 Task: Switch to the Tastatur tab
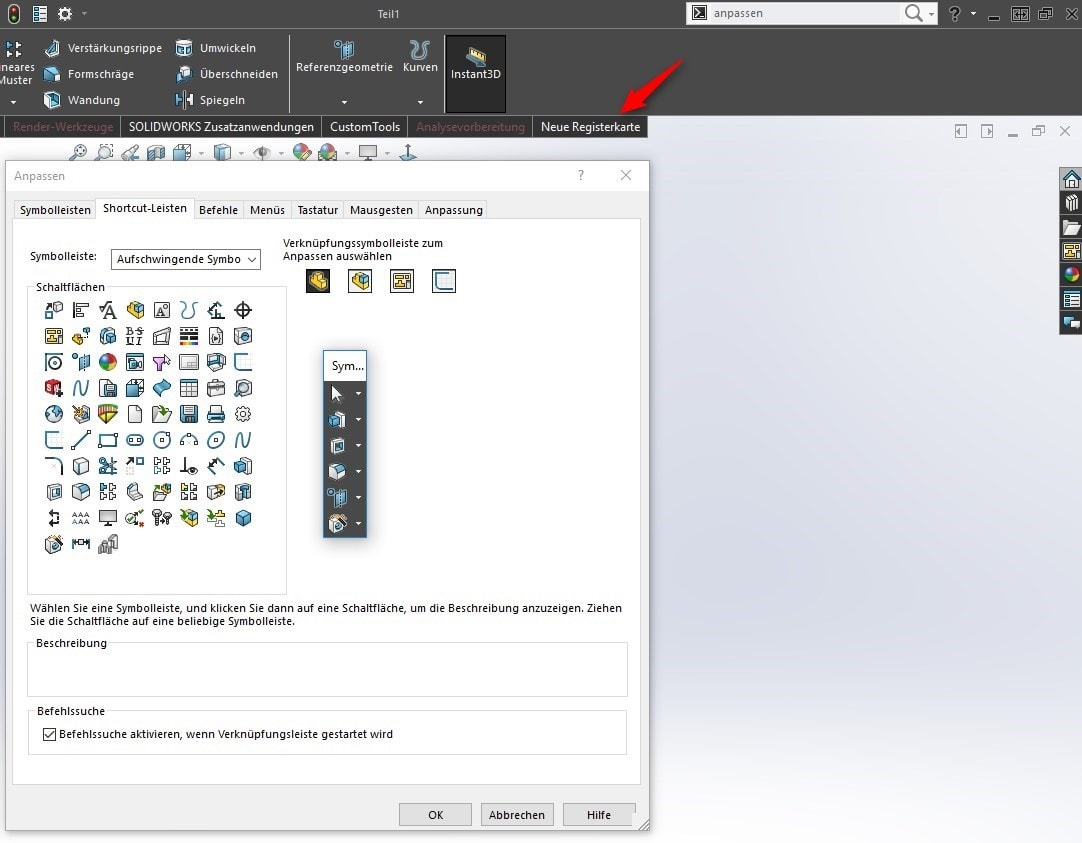pyautogui.click(x=317, y=210)
